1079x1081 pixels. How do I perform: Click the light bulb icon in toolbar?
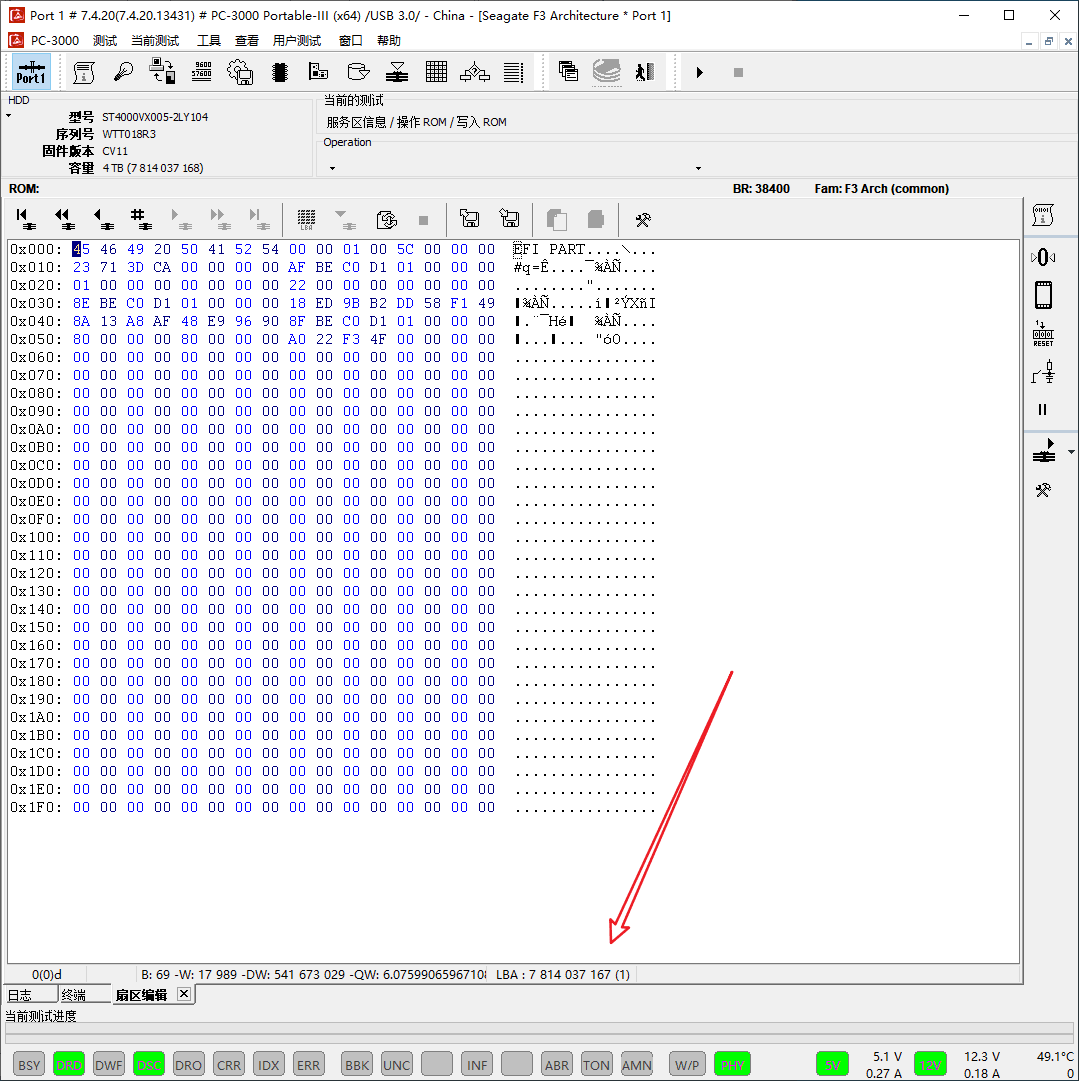pos(123,72)
